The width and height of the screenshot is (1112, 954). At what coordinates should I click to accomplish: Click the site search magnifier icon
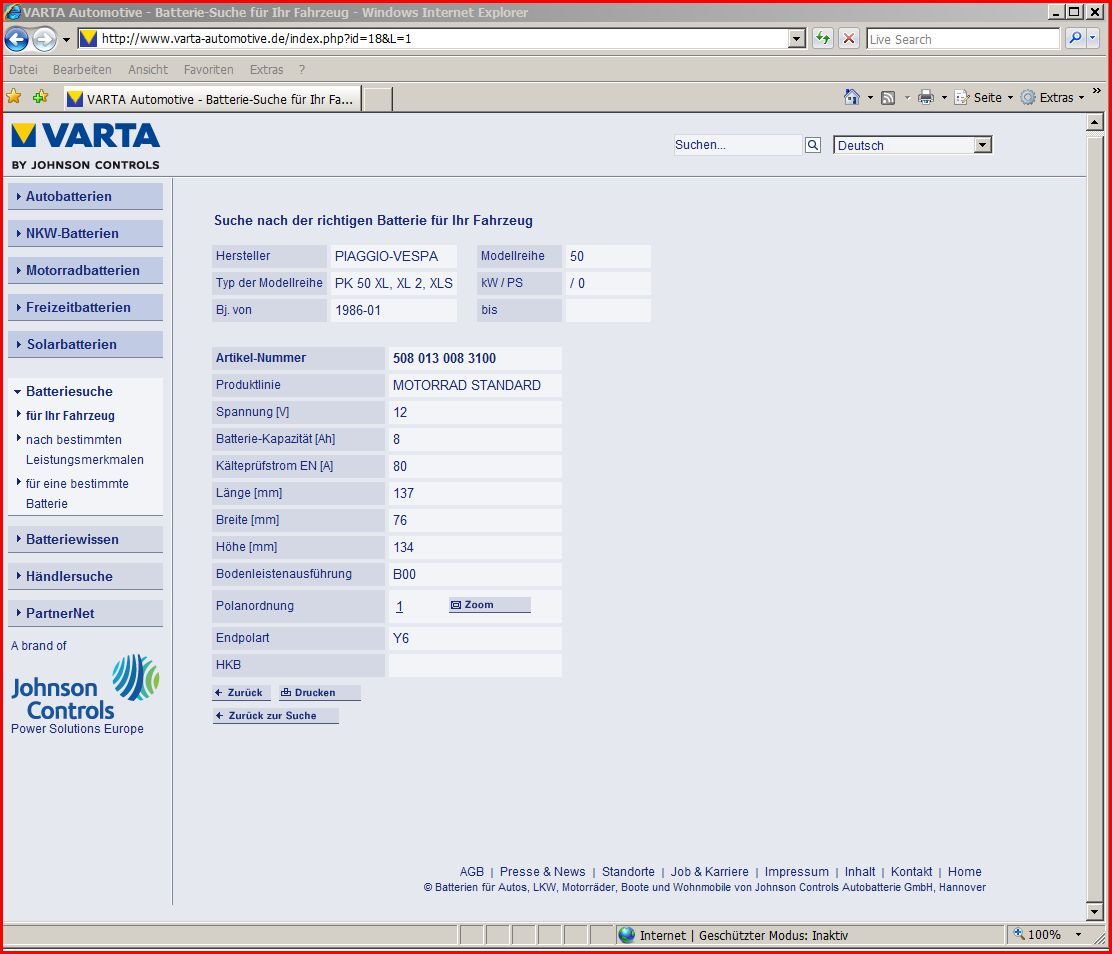(813, 145)
